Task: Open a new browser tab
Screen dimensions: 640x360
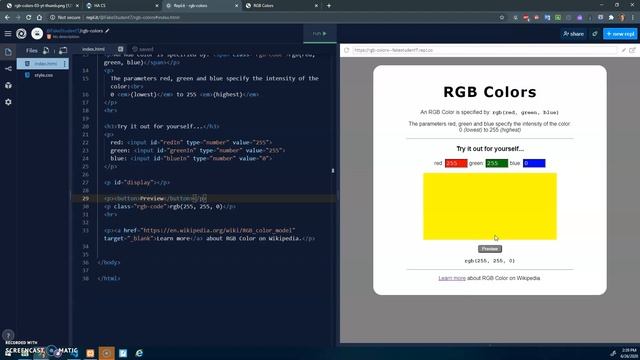Action: 329,6
